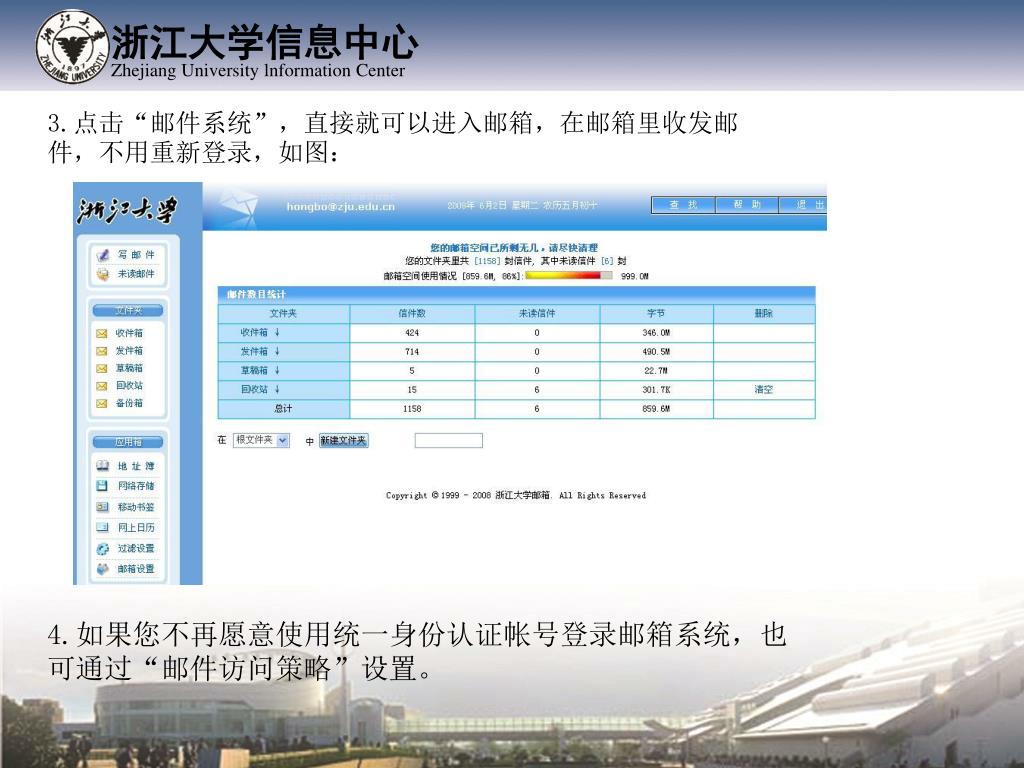This screenshot has height=768, width=1024.
Task: Click the address book icon beside 地址簿
Action: [x=103, y=466]
